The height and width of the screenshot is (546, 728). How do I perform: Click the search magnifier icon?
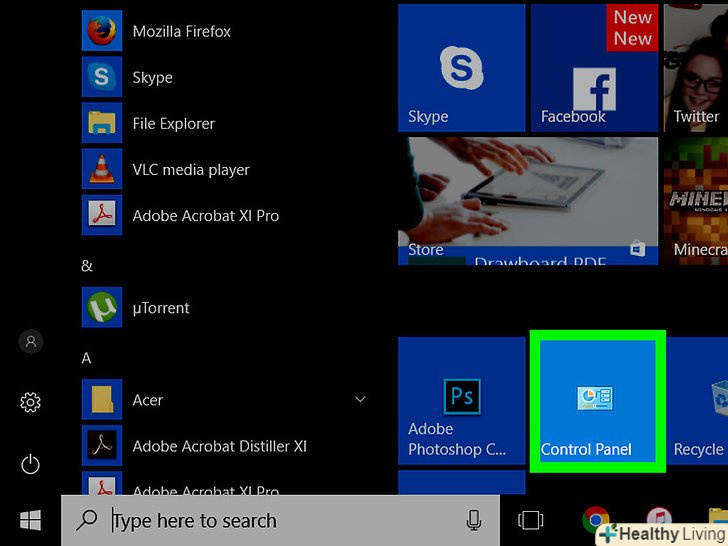[x=87, y=520]
